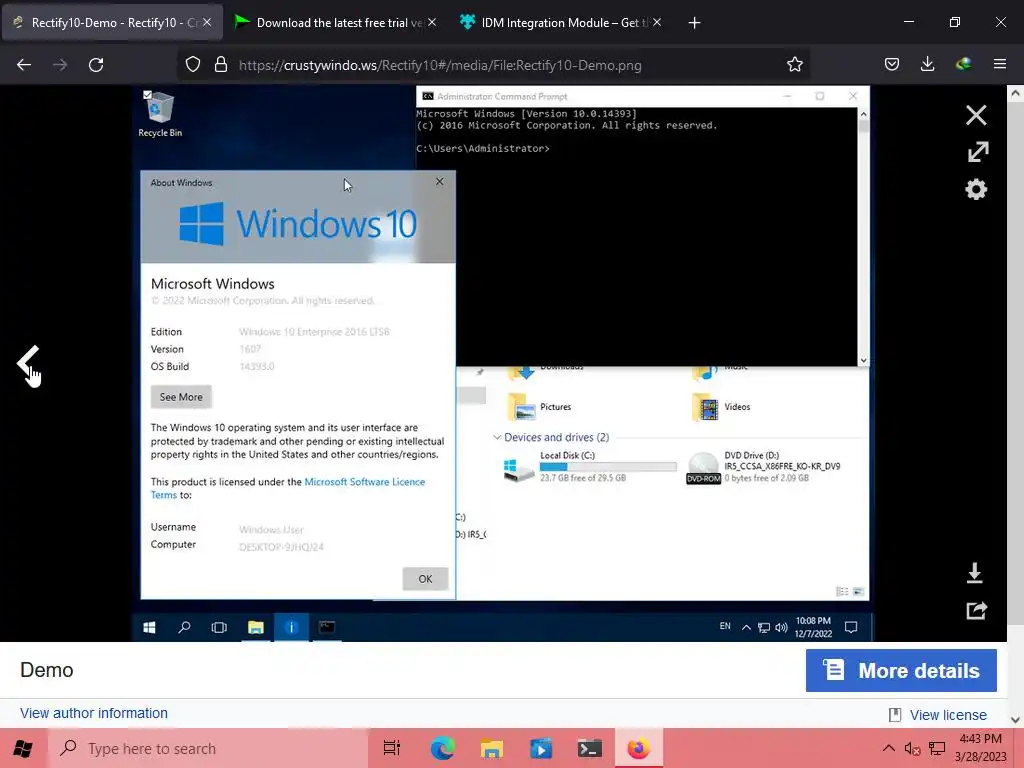
Task: Bookmark this page with the star icon
Action: (x=795, y=65)
